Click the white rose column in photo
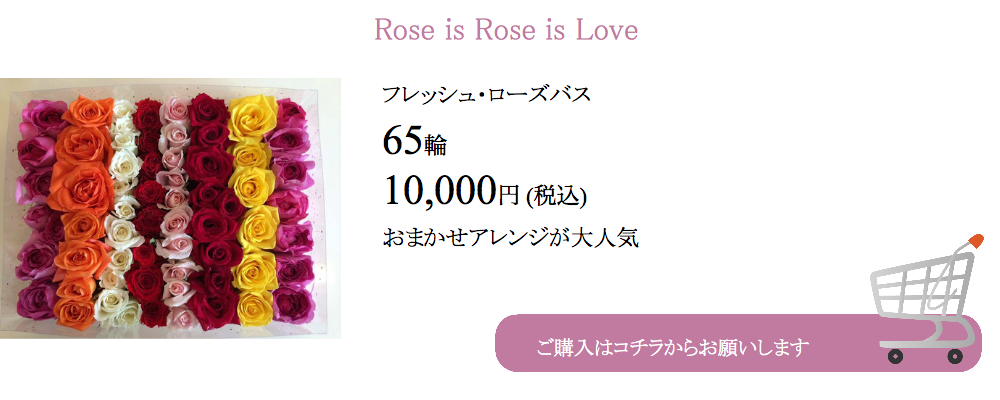Image resolution: width=1000 pixels, height=400 pixels. click(x=122, y=212)
